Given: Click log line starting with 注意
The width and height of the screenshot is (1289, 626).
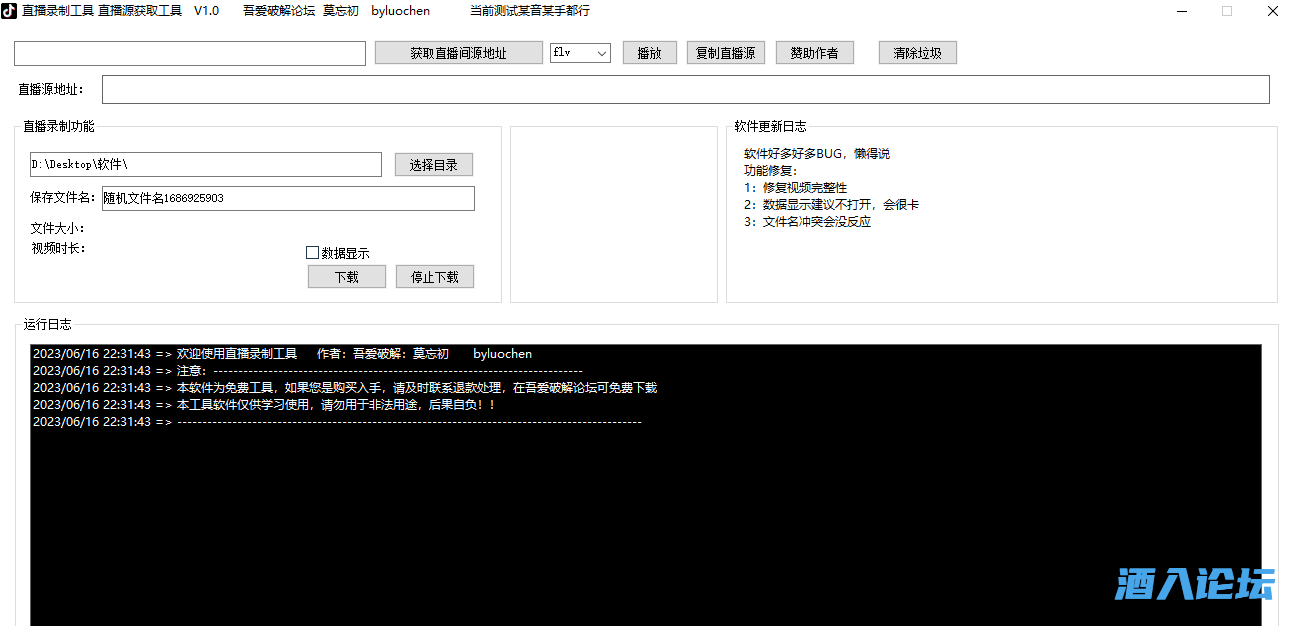Looking at the screenshot, I should click(307, 371).
